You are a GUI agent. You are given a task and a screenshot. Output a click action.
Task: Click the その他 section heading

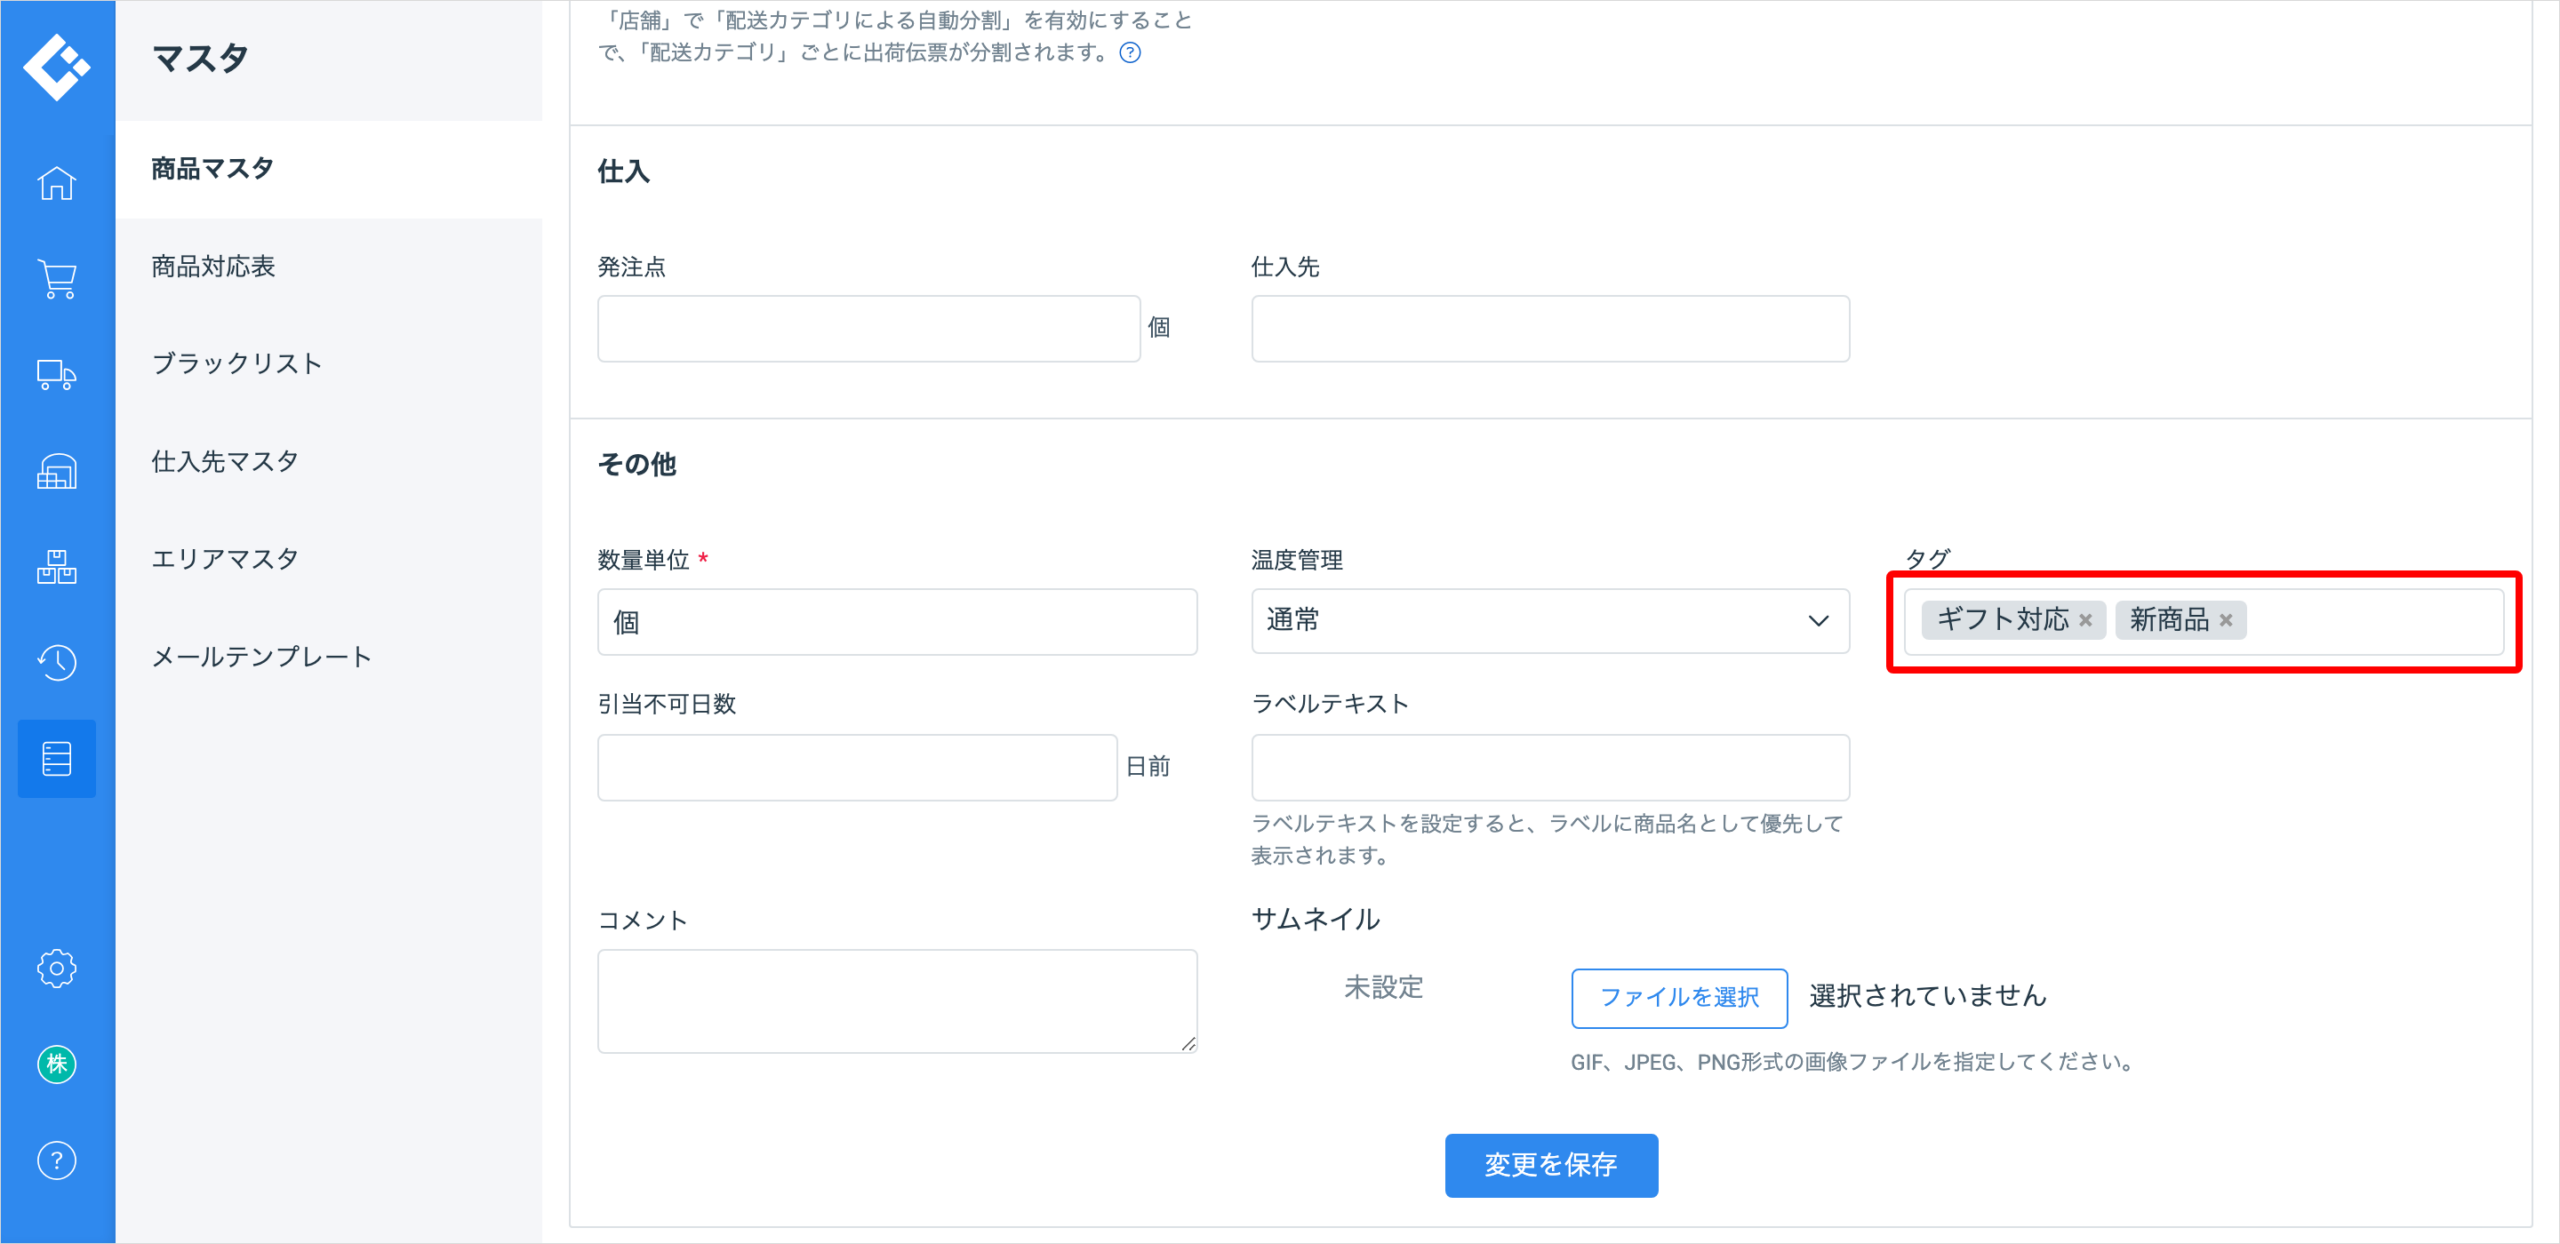(637, 465)
